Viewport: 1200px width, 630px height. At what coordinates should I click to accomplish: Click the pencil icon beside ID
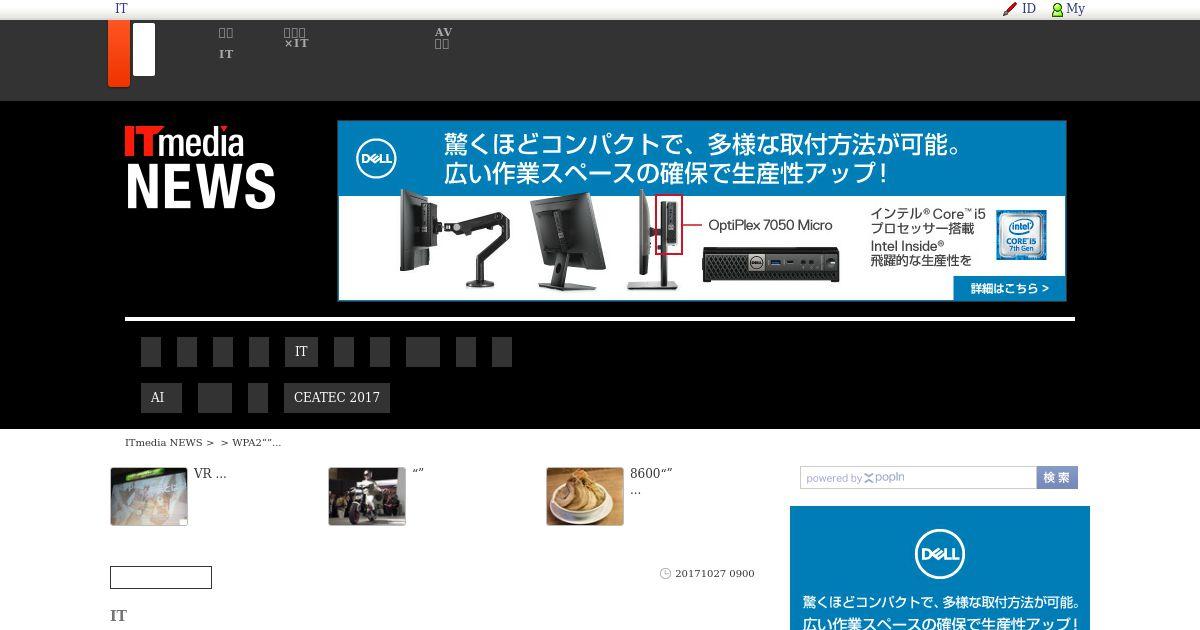[x=1010, y=9]
